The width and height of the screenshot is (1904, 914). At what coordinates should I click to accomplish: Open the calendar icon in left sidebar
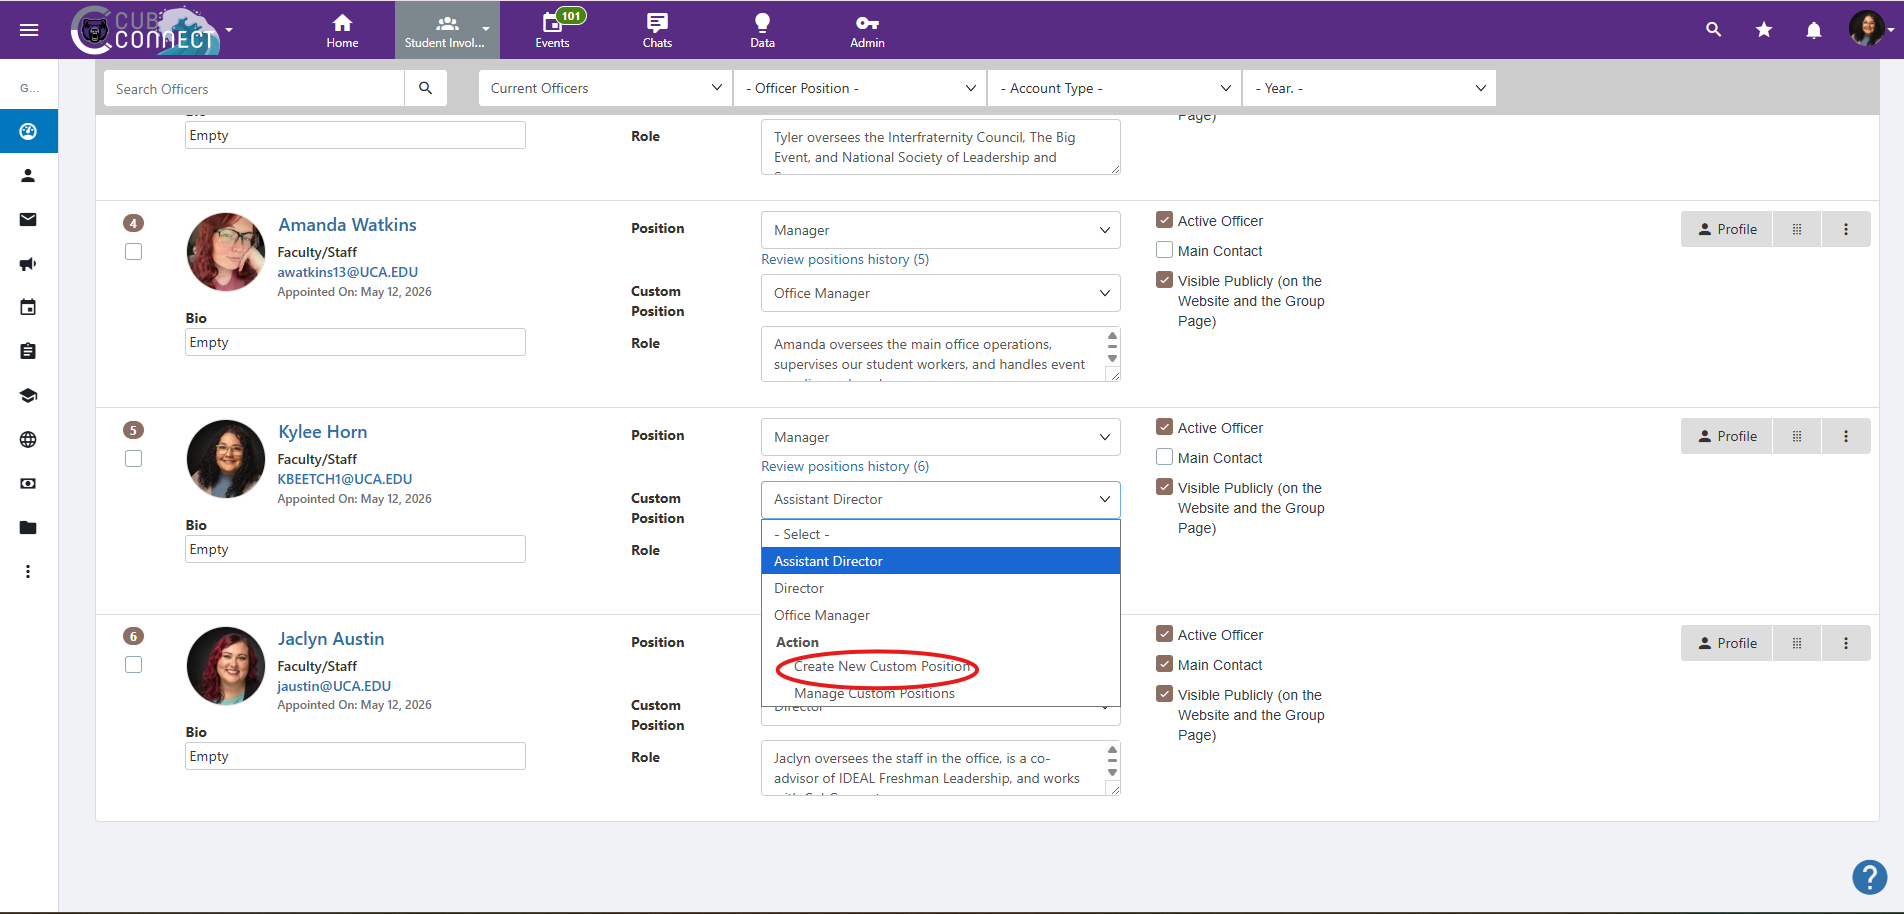point(28,307)
